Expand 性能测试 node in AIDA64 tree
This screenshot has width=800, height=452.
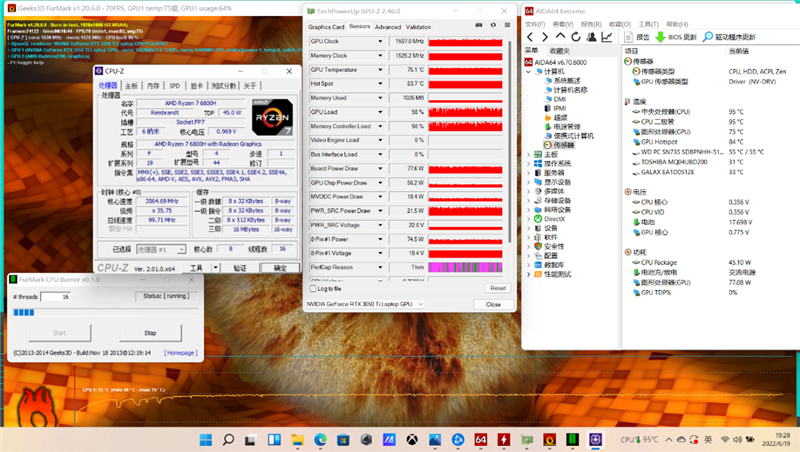coord(529,274)
